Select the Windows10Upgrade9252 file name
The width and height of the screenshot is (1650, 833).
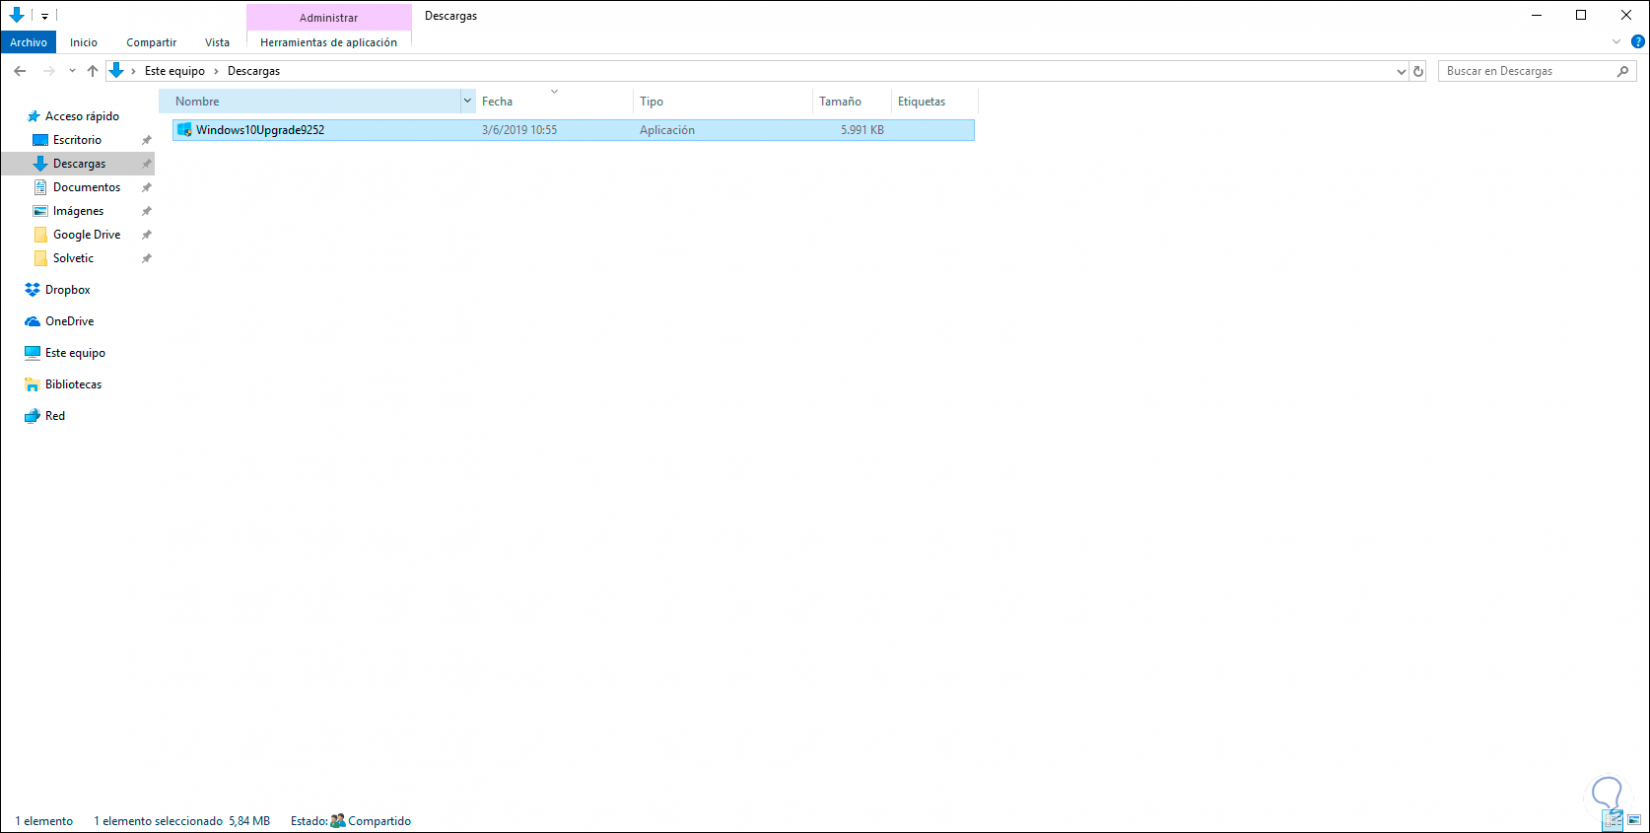[x=260, y=130]
